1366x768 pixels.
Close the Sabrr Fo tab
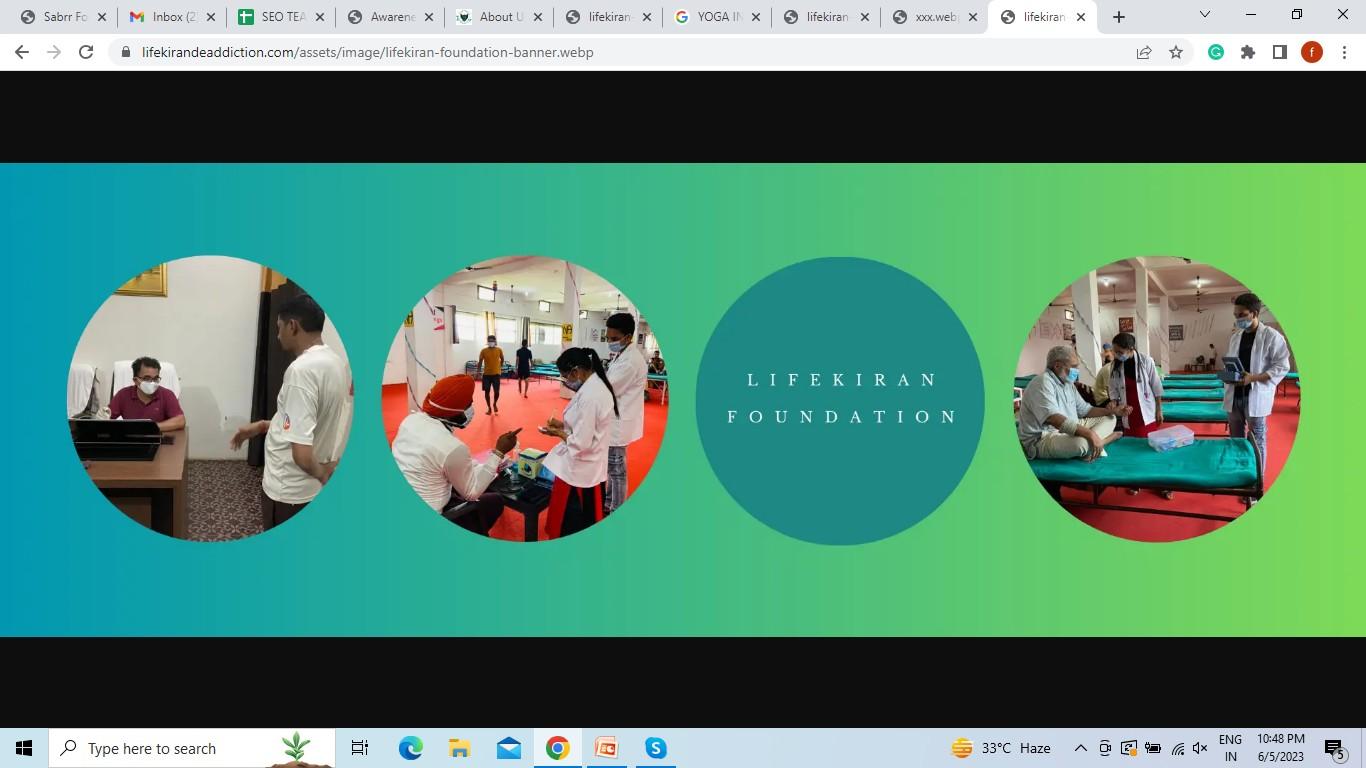pyautogui.click(x=102, y=17)
